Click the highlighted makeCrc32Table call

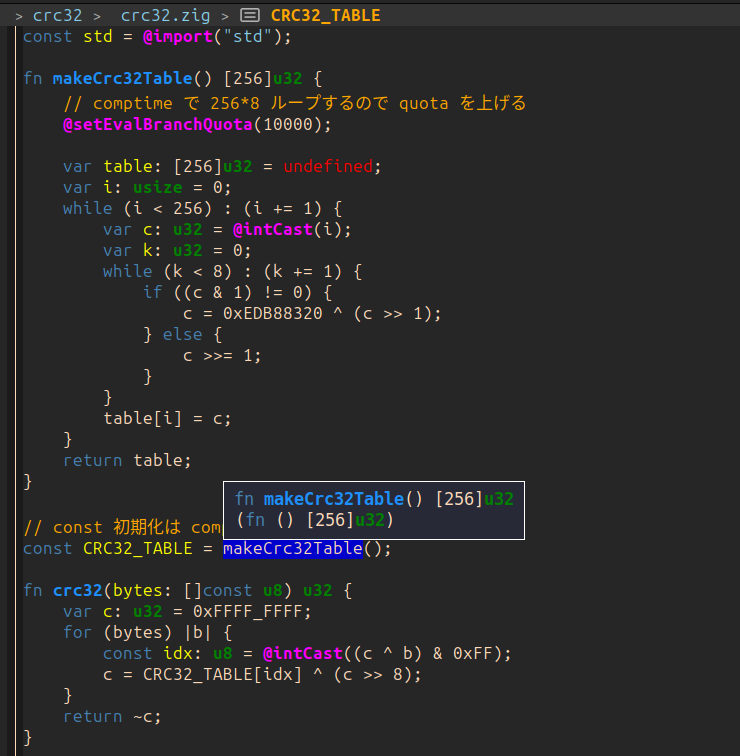point(292,548)
